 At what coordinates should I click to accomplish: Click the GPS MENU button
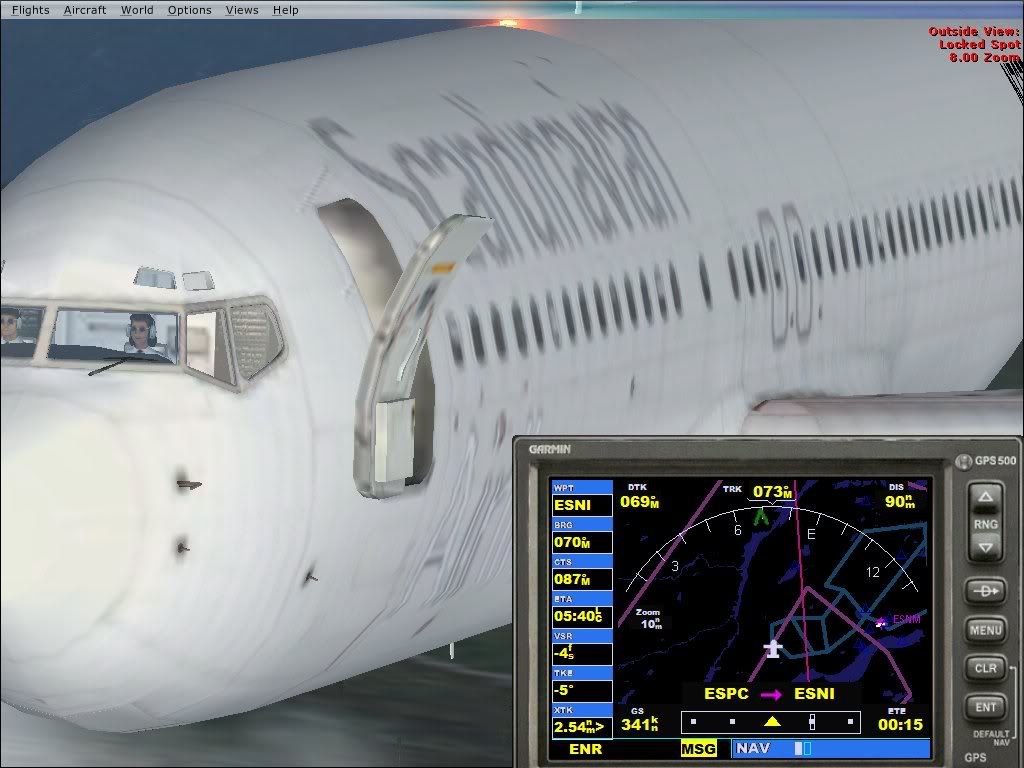pos(985,630)
